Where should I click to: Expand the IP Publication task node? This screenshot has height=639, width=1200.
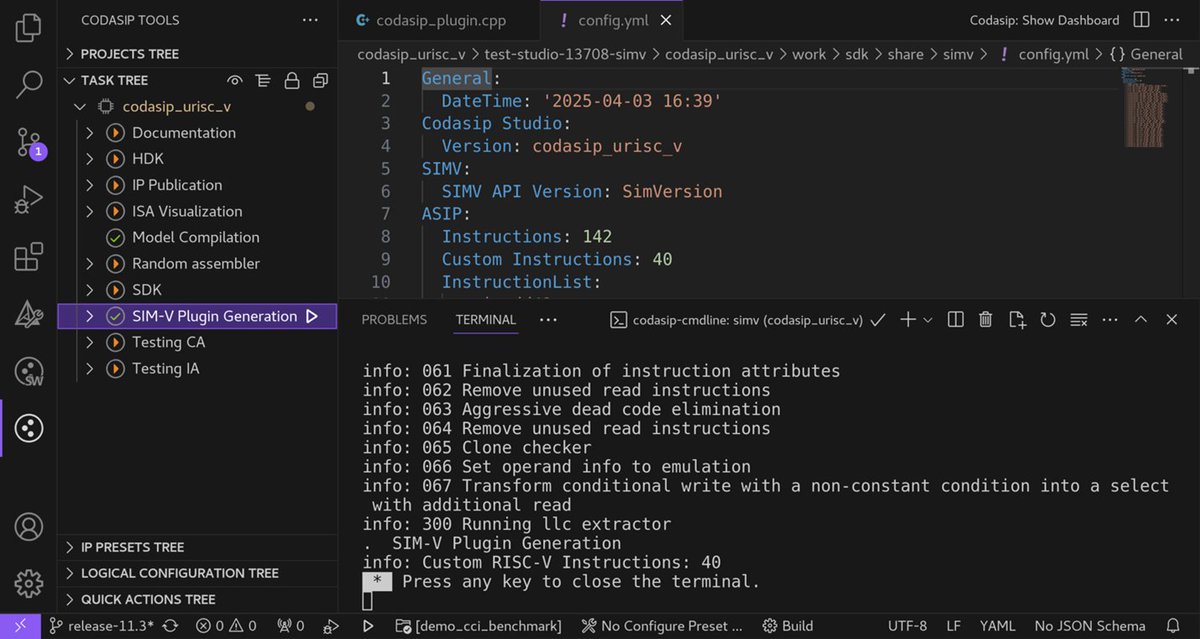pos(90,185)
